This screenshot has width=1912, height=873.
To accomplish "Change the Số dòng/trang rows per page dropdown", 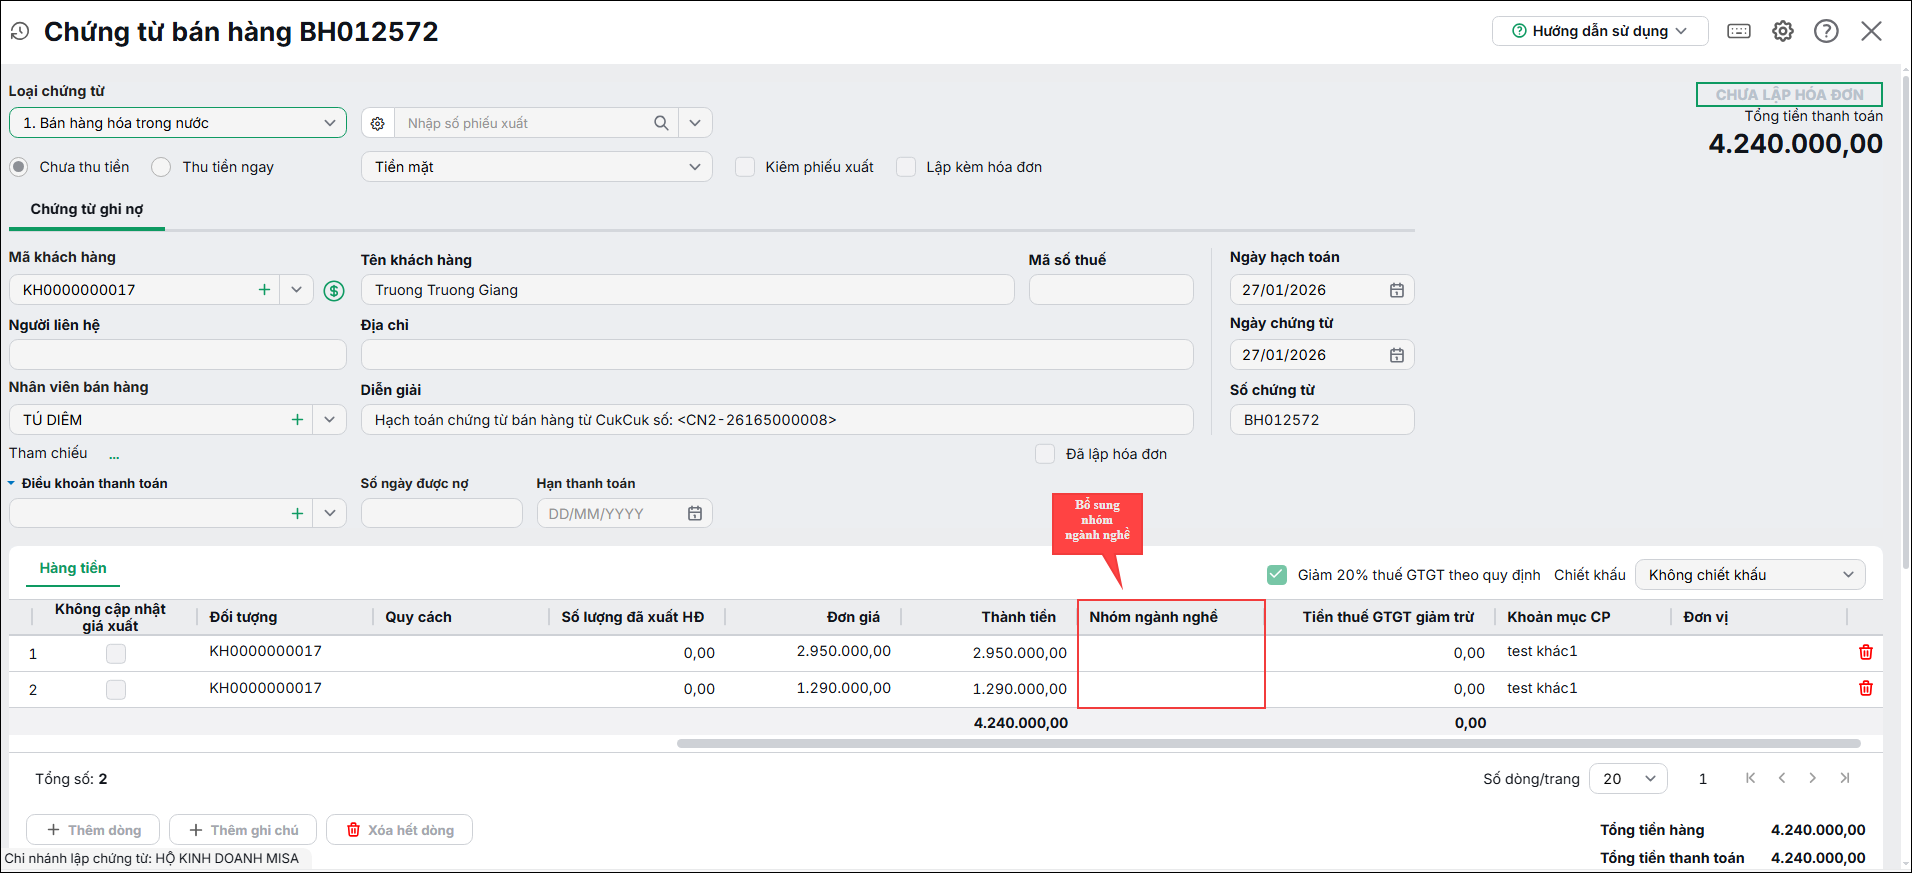I will point(1628,779).
